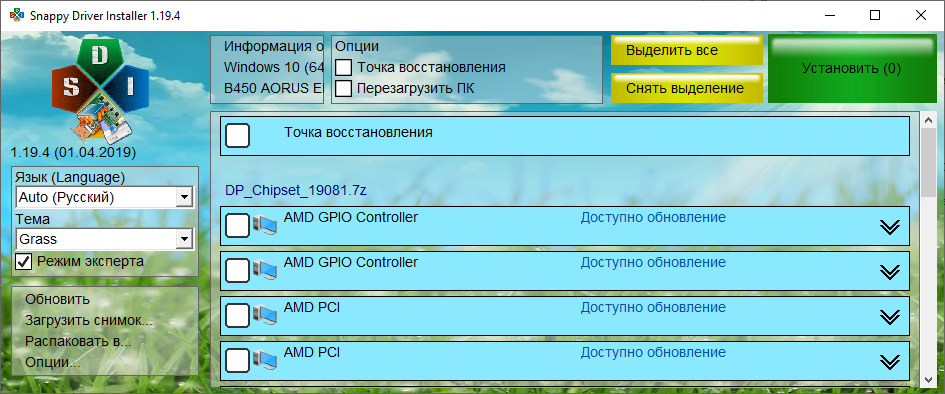Click device icon of the first AMD PCI row
The width and height of the screenshot is (945, 394).
tap(264, 316)
